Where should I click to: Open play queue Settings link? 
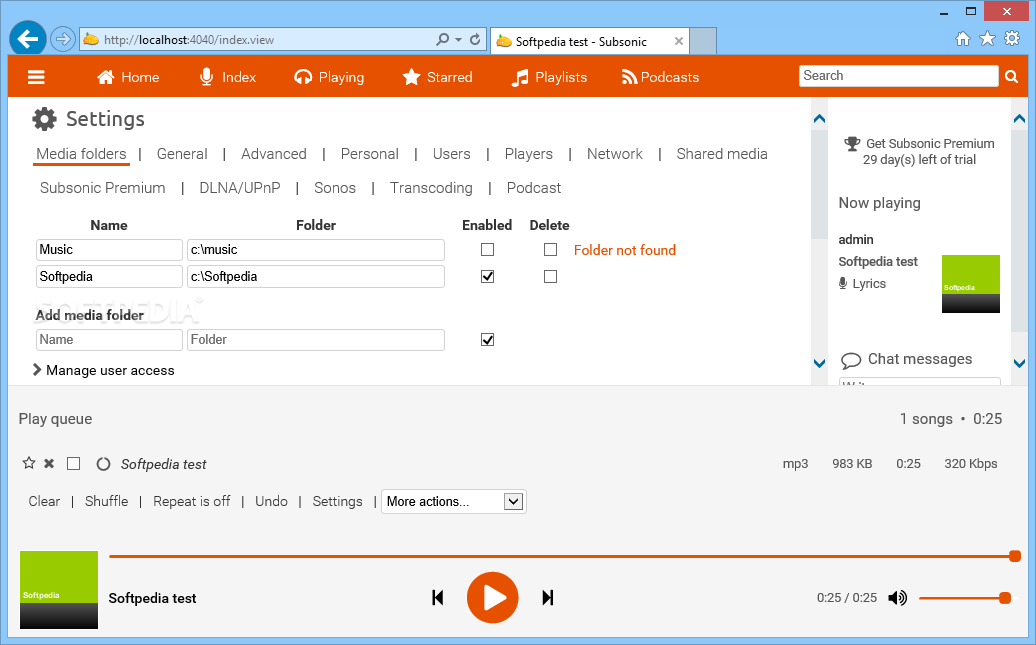tap(338, 502)
